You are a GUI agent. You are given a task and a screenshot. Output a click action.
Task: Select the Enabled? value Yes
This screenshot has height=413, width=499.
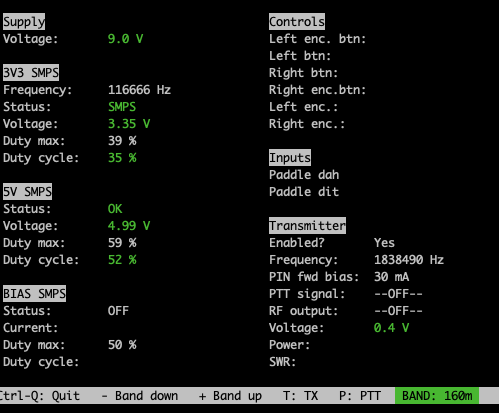point(384,243)
